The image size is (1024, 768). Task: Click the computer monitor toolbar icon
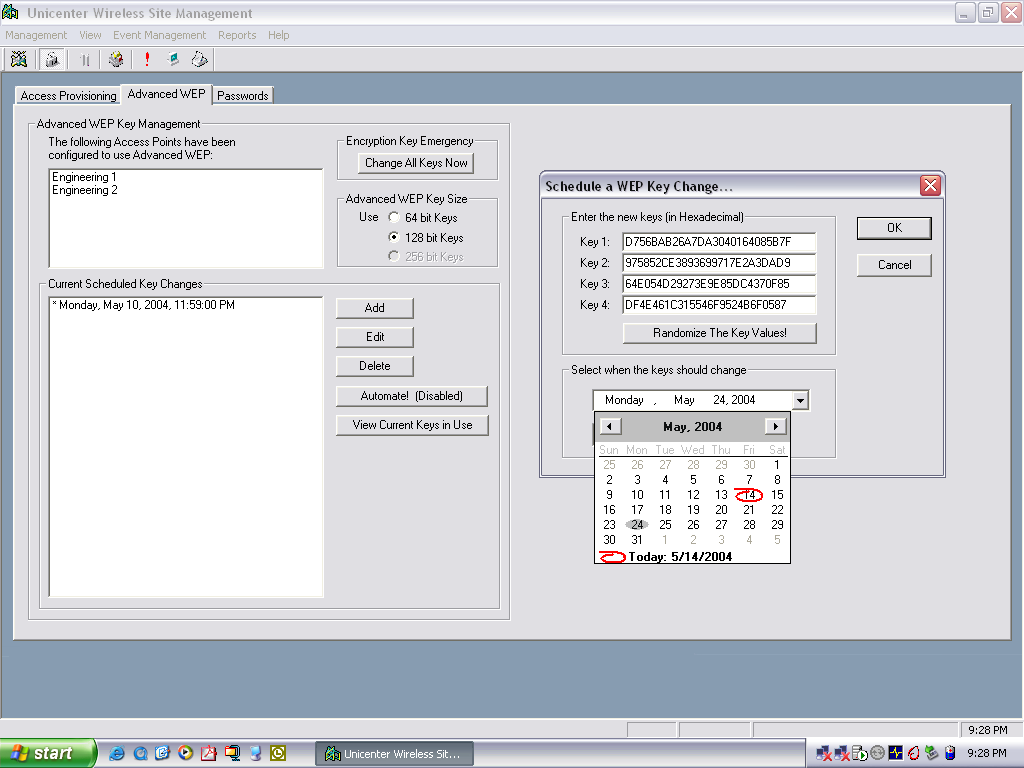173,59
